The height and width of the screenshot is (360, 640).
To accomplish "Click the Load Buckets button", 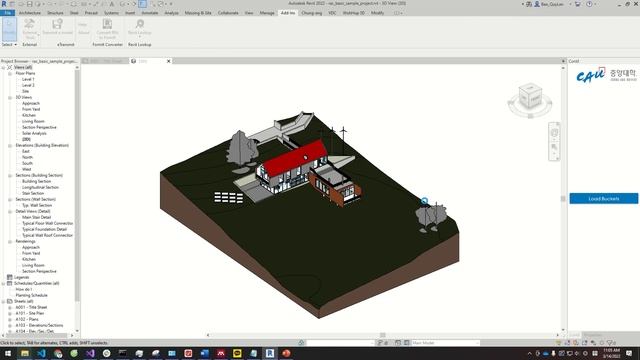I will coord(604,199).
